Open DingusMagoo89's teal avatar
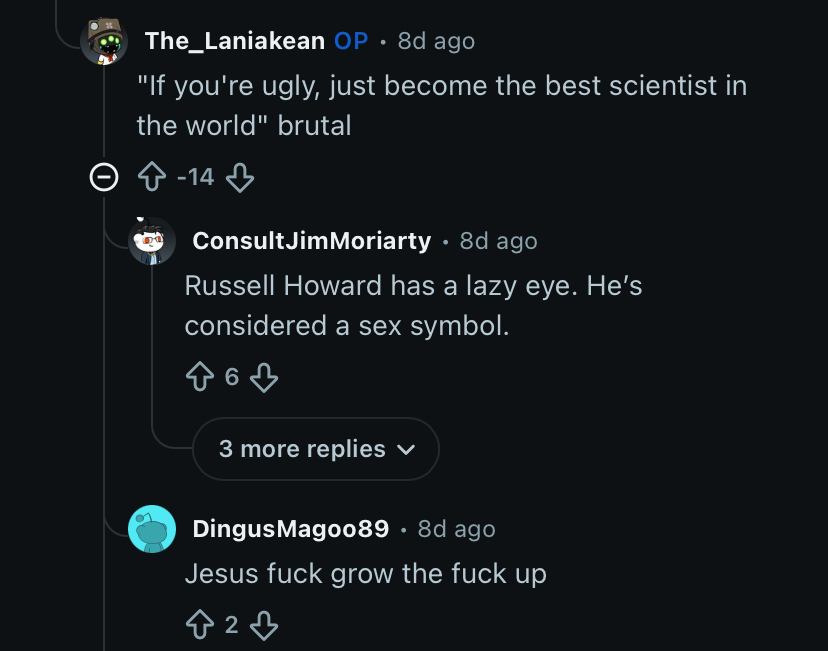 (152, 529)
